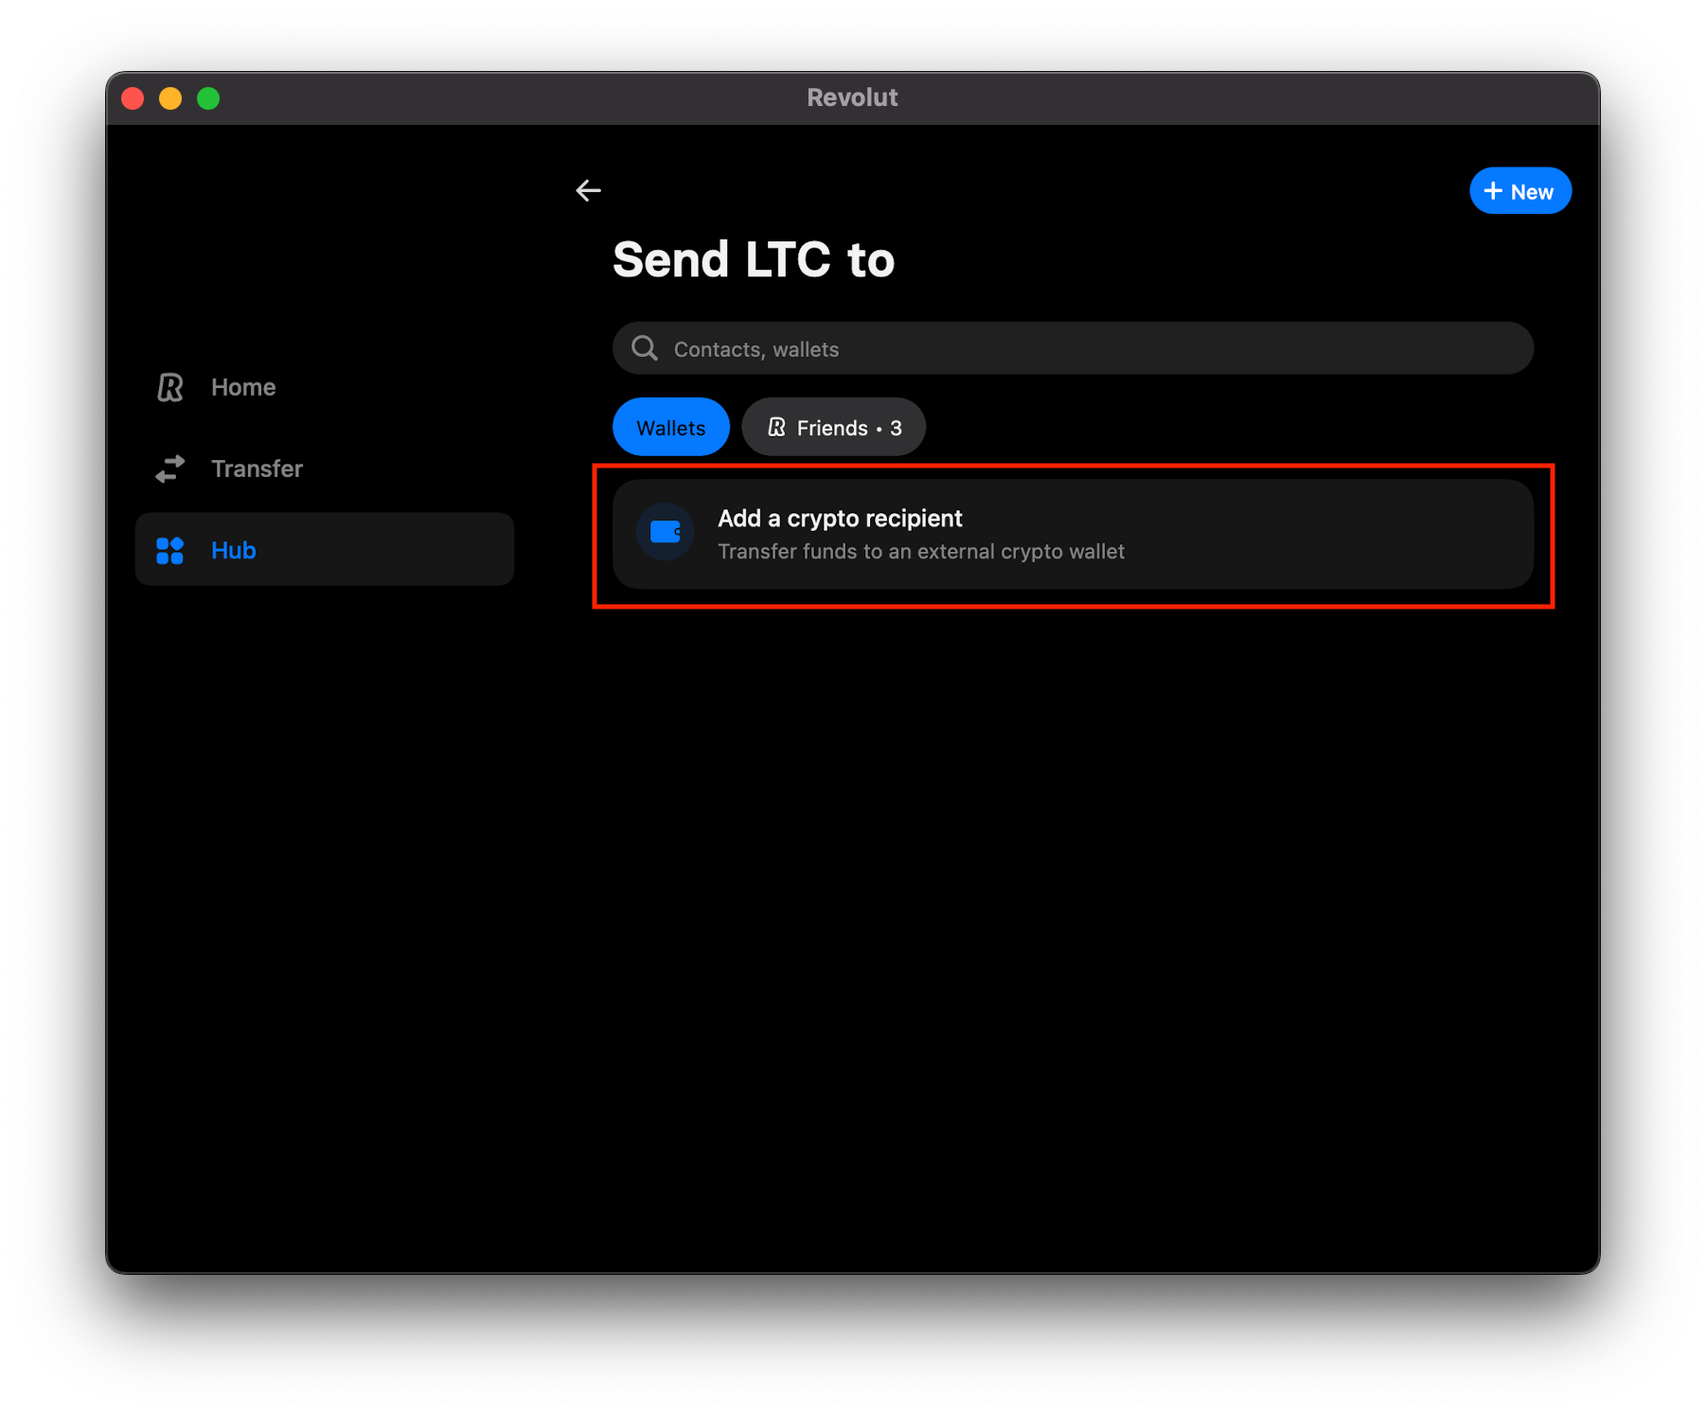This screenshot has height=1414, width=1706.
Task: Click the Hub grid icon
Action: [170, 550]
